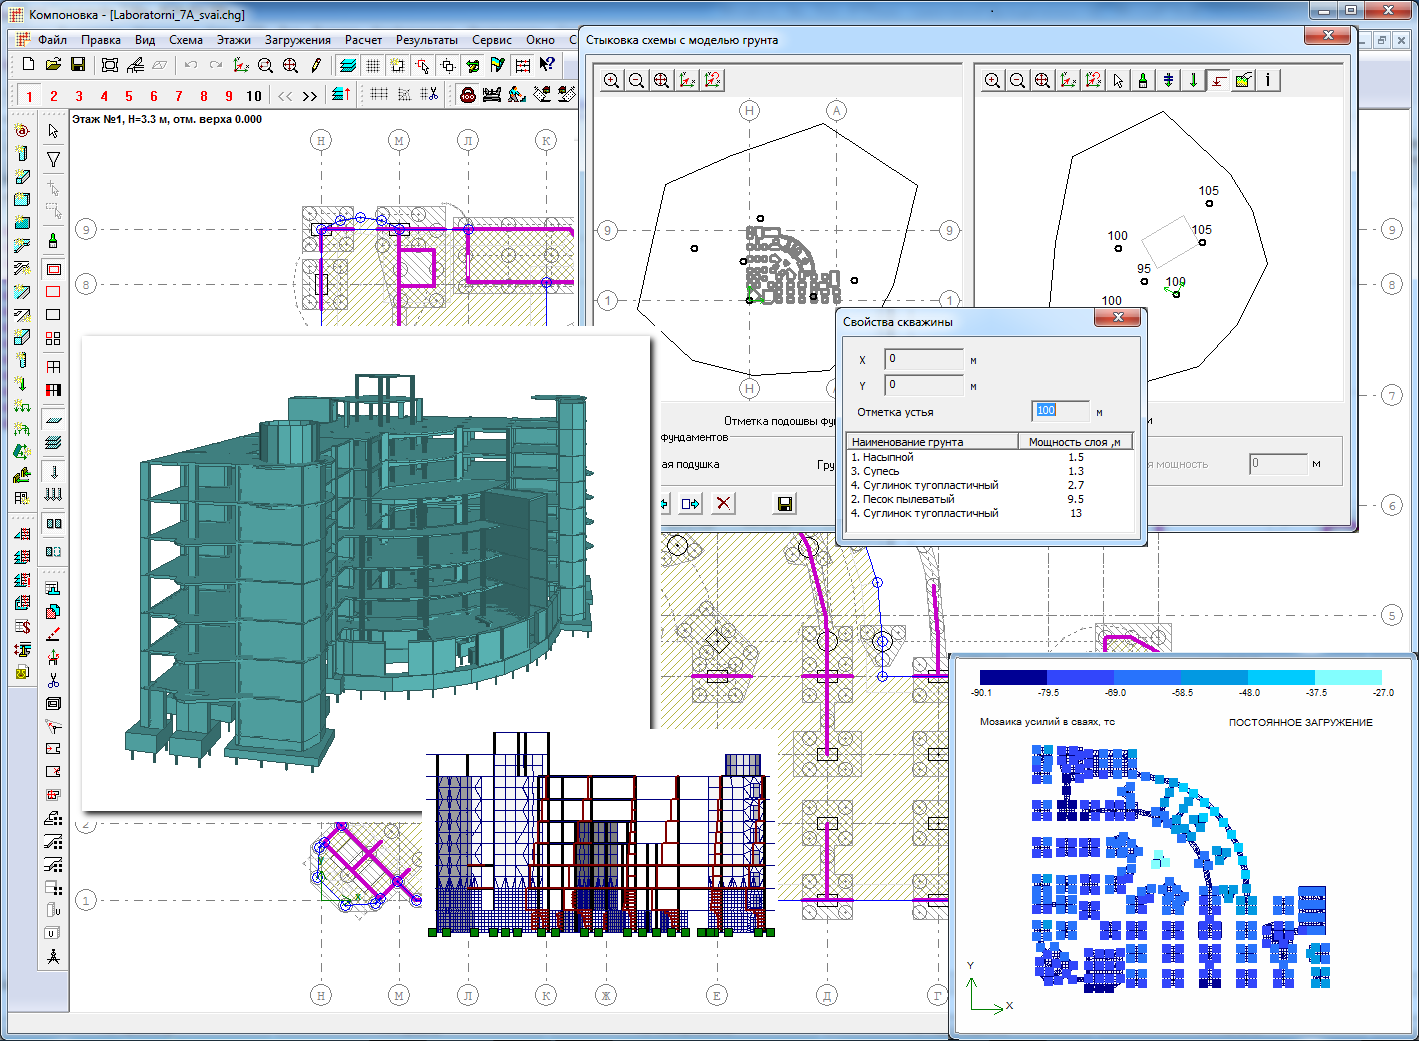
Task: Zoom in on the left soil model pane
Action: (611, 81)
